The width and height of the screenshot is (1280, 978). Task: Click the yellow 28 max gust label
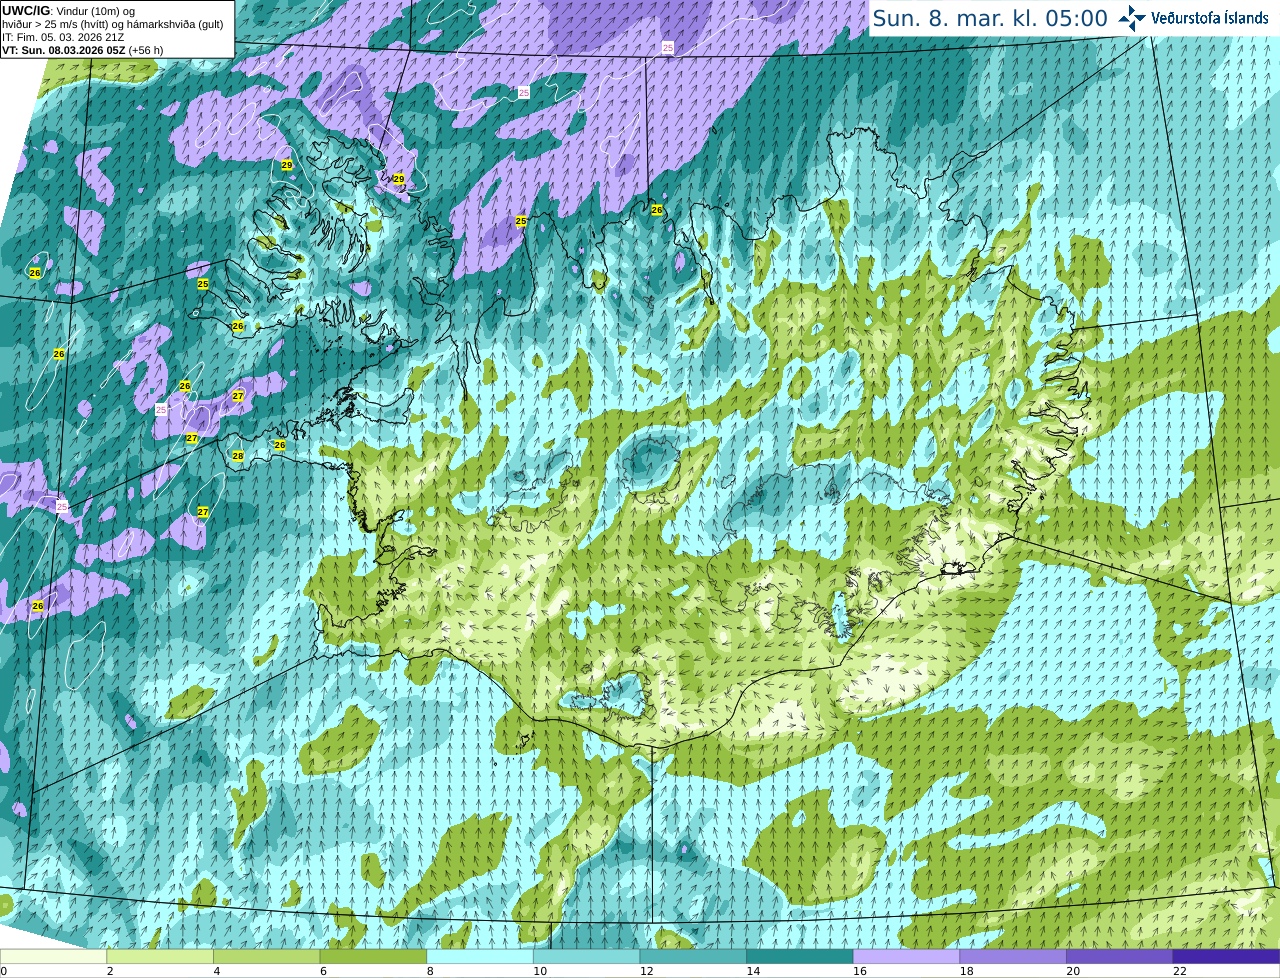pos(238,456)
